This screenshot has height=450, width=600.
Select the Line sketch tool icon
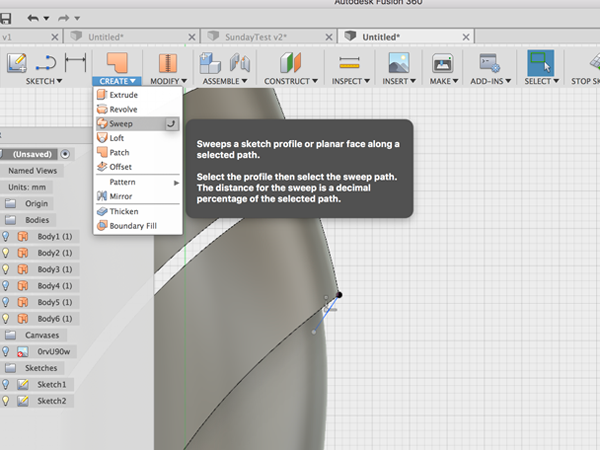[x=46, y=62]
